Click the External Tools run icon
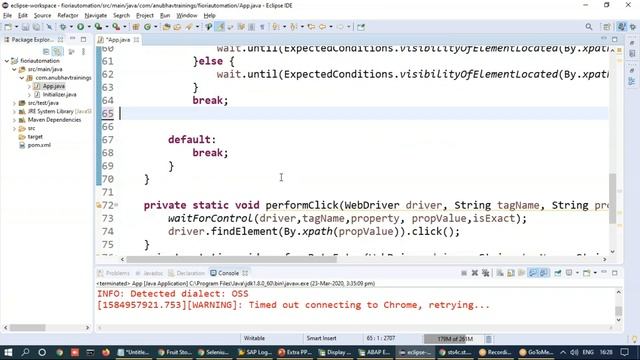 coord(116,27)
